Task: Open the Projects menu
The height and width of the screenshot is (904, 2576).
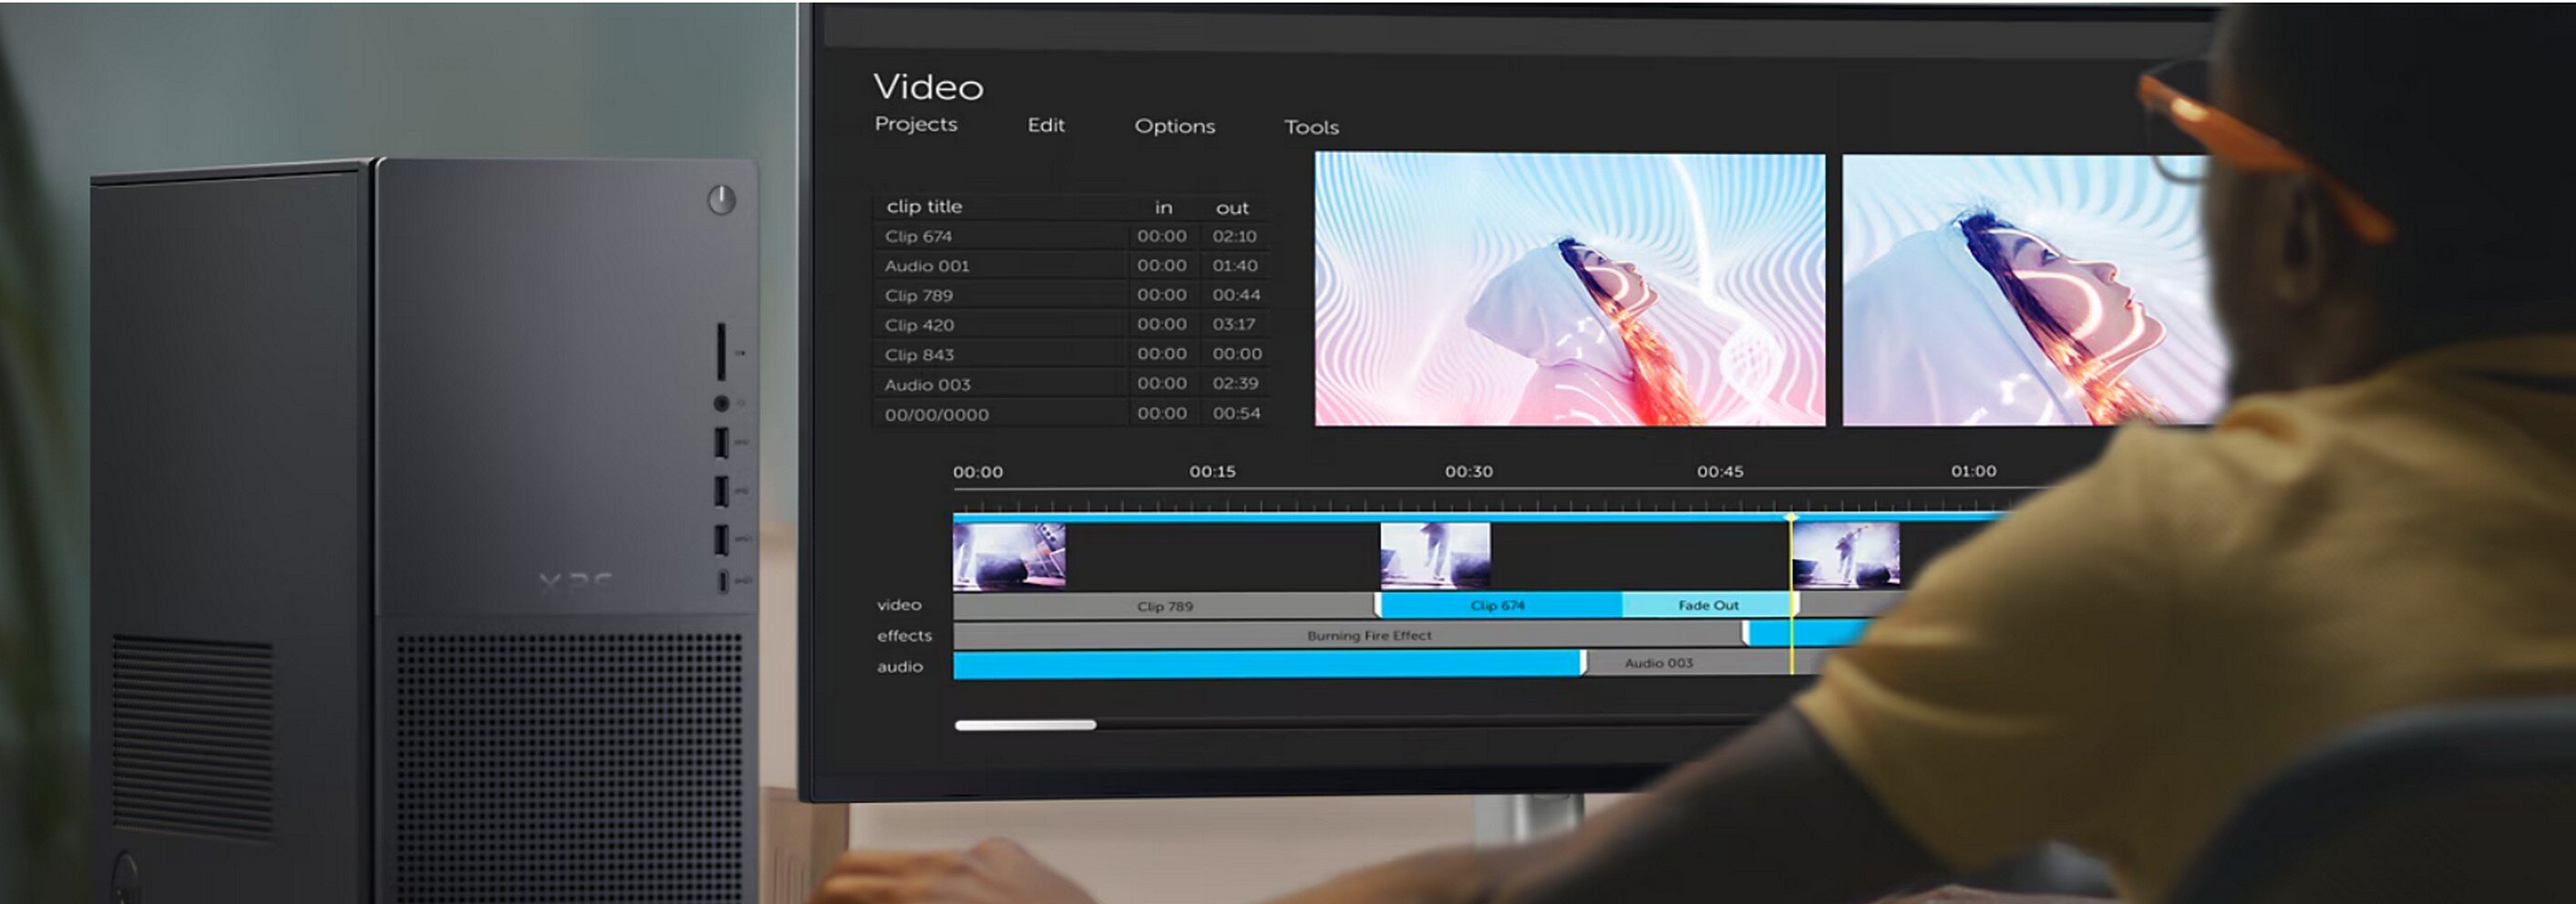Action: pyautogui.click(x=915, y=124)
